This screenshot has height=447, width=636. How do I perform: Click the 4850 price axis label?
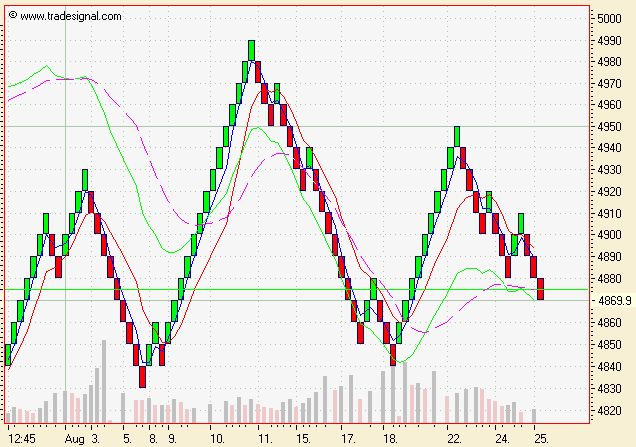pos(609,345)
